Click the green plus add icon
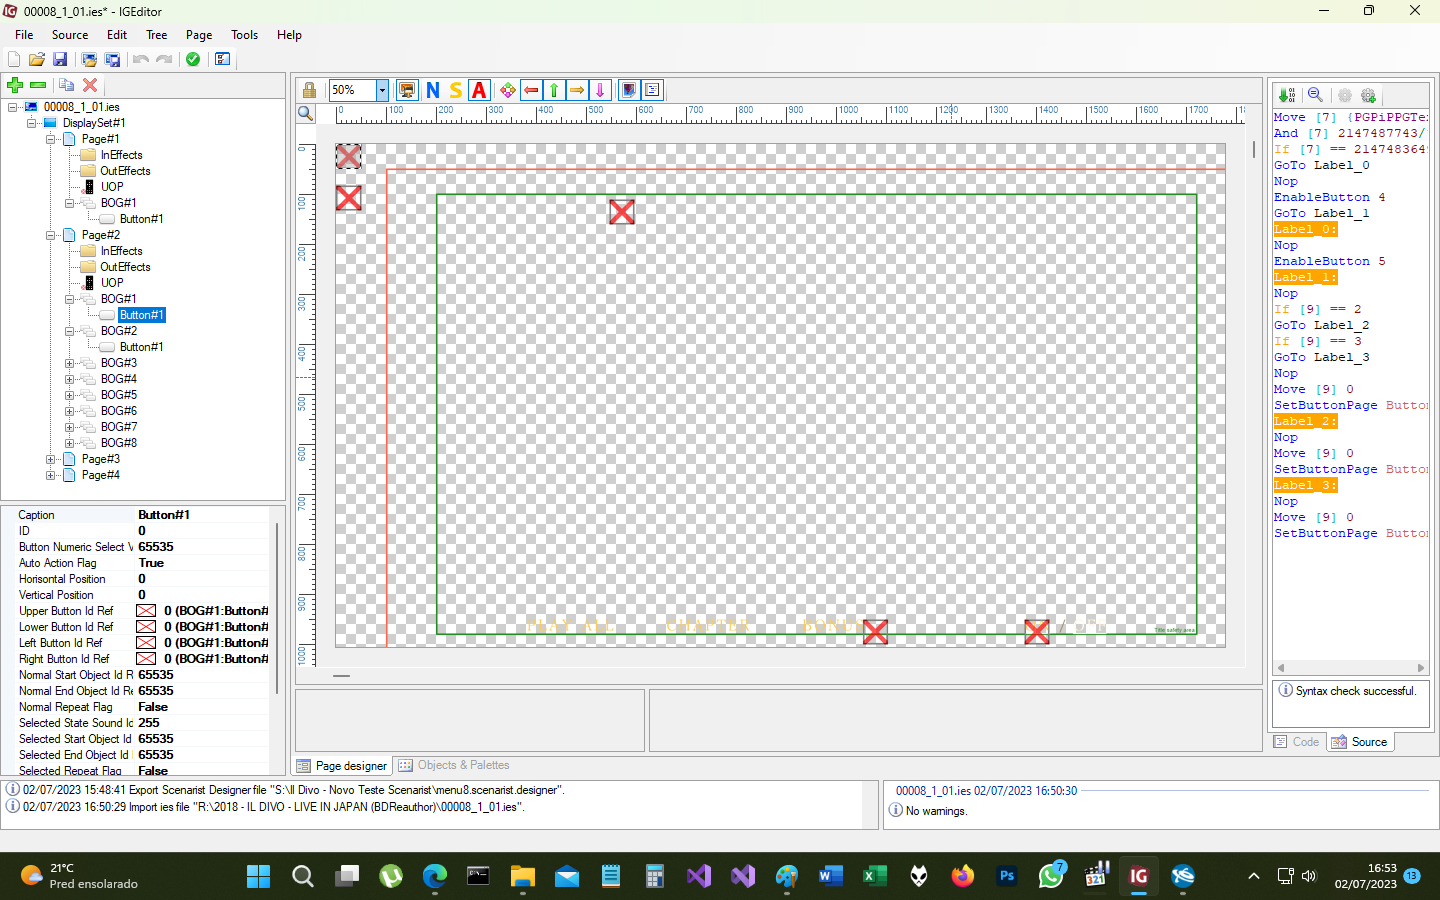 (x=15, y=86)
